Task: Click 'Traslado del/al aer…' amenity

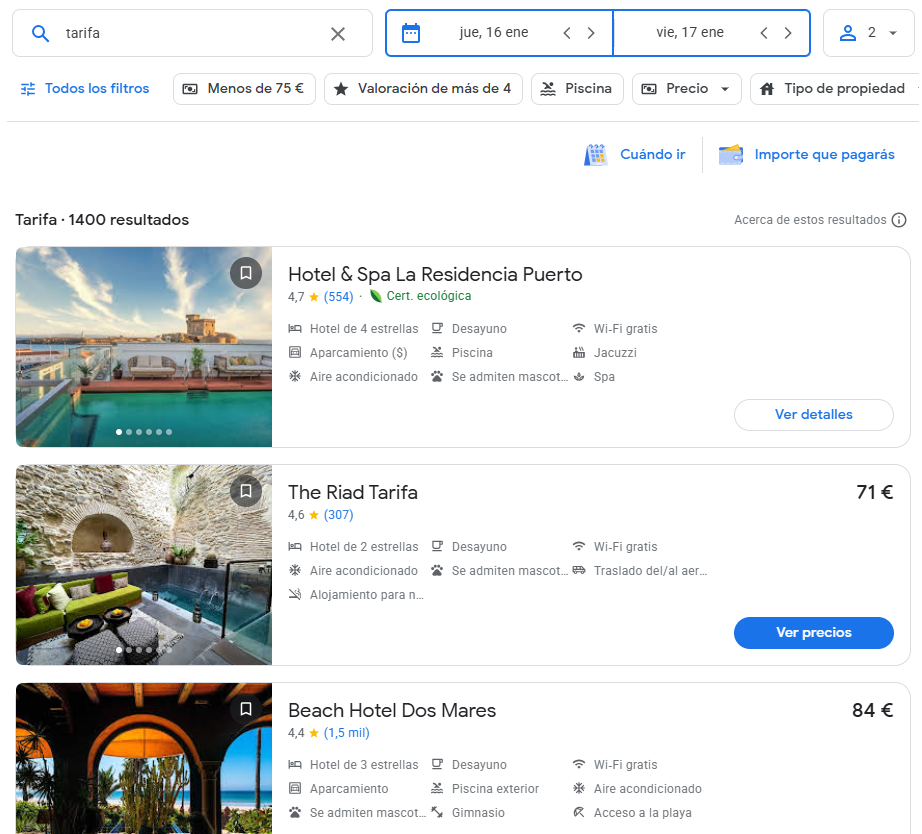Action: tap(650, 571)
